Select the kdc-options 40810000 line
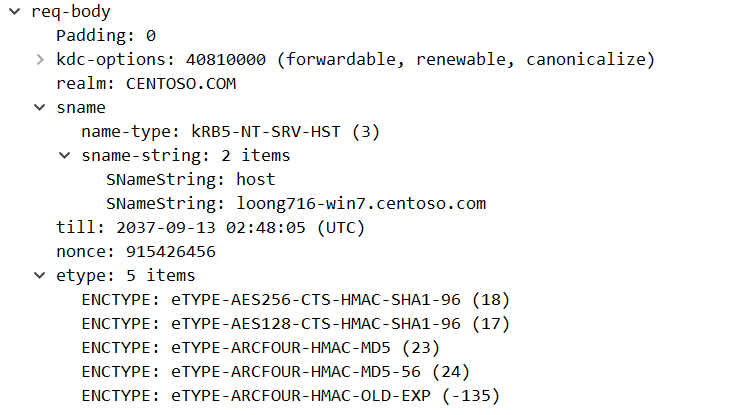The width and height of the screenshot is (746, 415). click(355, 60)
